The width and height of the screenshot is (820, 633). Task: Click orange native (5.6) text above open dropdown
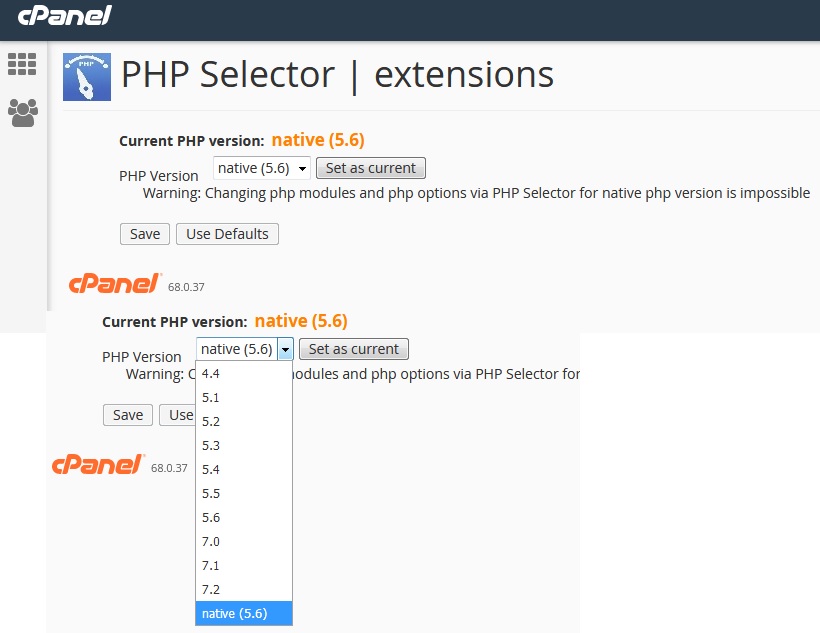[301, 321]
